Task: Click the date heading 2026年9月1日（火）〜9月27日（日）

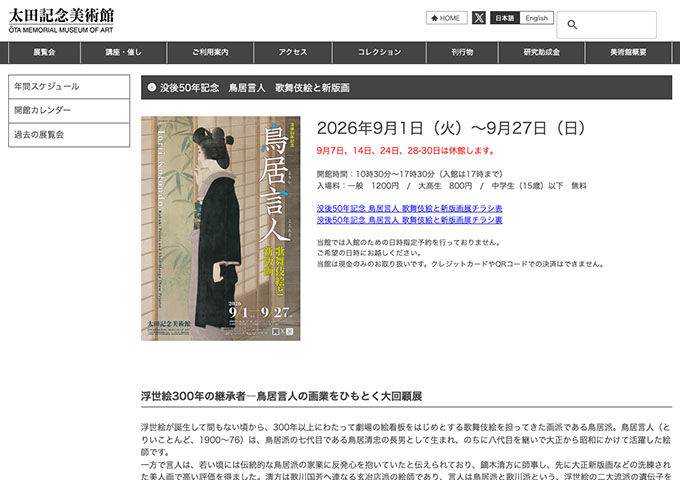Action: point(451,128)
